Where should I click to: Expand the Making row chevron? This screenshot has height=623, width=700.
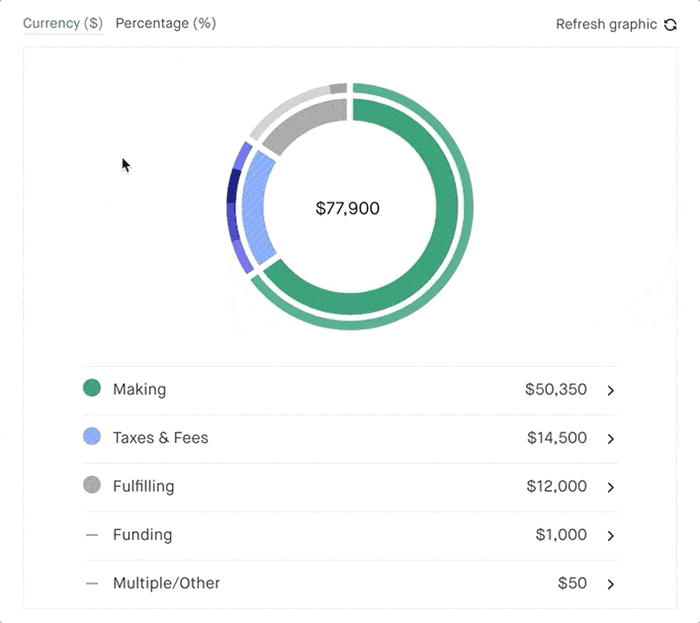pos(611,390)
